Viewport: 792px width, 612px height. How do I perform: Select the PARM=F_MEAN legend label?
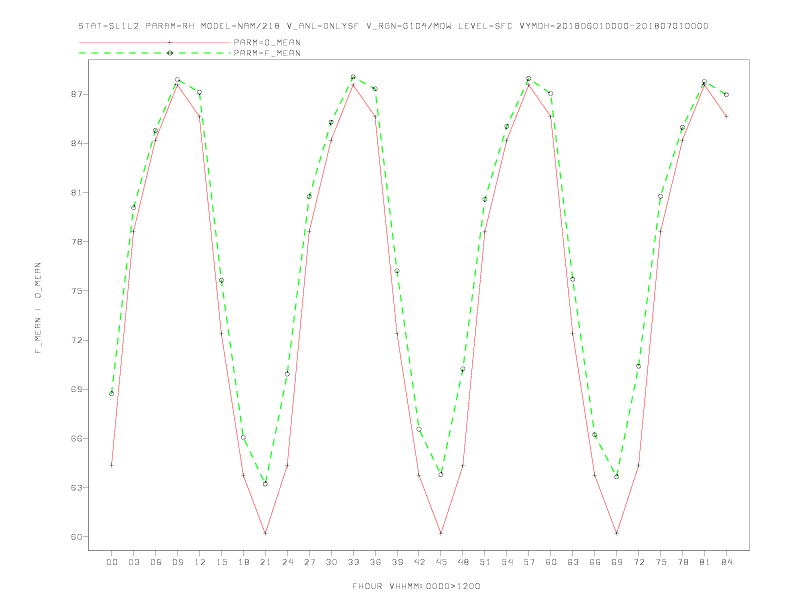tap(267, 53)
